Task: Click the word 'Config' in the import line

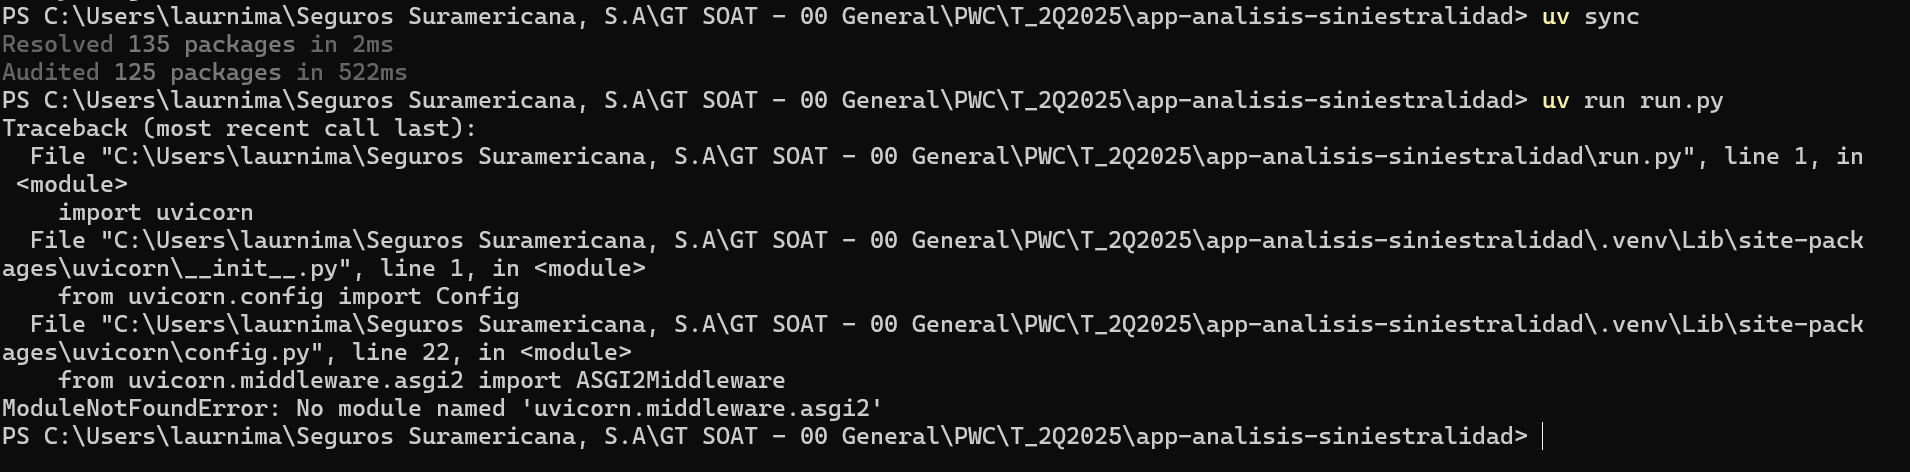Action: pyautogui.click(x=477, y=296)
